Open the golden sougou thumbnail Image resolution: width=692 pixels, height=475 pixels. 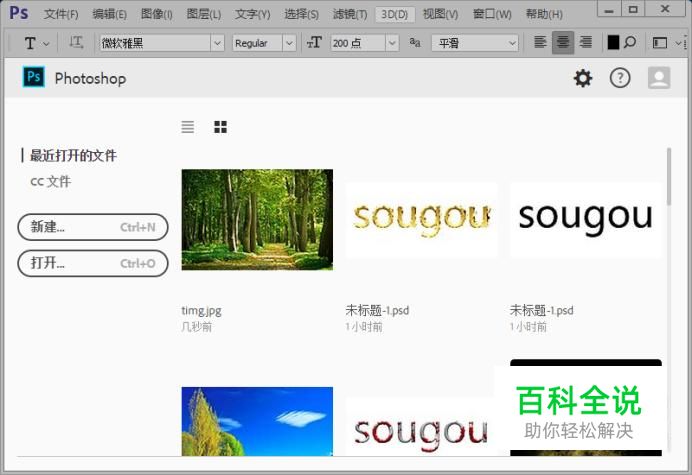(x=421, y=219)
